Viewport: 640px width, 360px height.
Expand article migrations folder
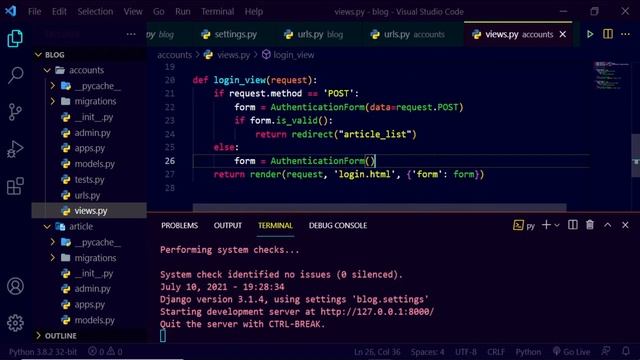point(53,258)
